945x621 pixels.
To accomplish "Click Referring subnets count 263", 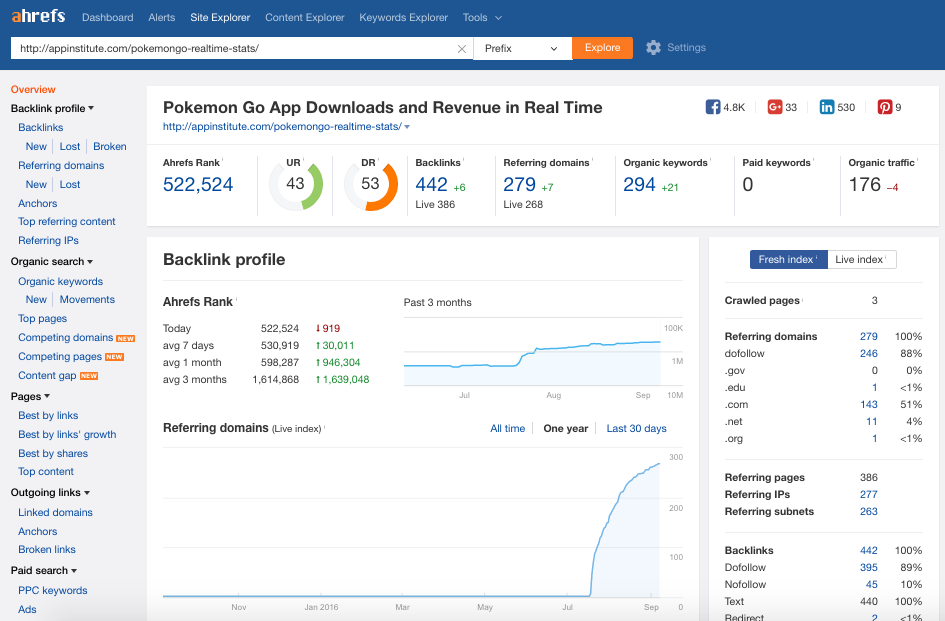I will [x=868, y=512].
